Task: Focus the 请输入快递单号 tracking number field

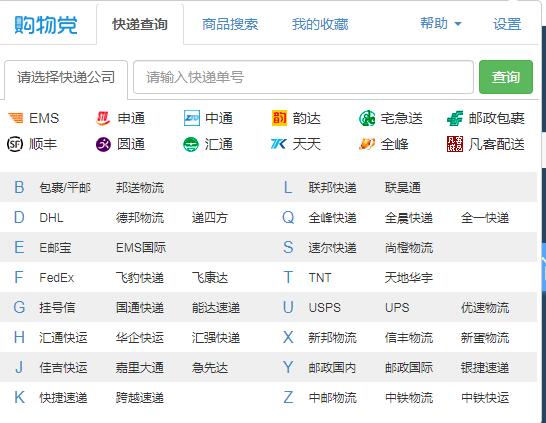Action: pyautogui.click(x=303, y=77)
